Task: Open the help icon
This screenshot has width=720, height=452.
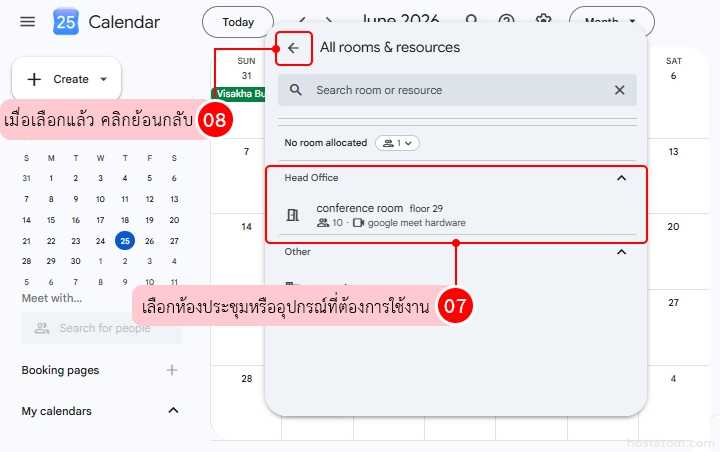Action: coord(506,20)
